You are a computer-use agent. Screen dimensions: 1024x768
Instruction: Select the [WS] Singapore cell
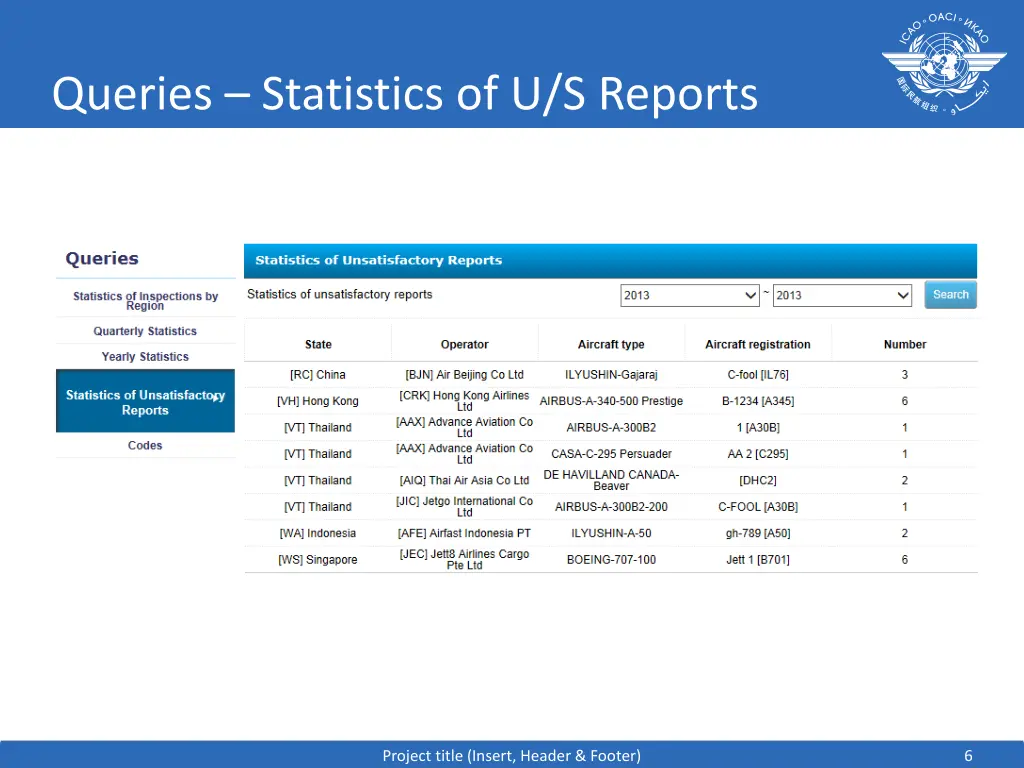(x=318, y=560)
